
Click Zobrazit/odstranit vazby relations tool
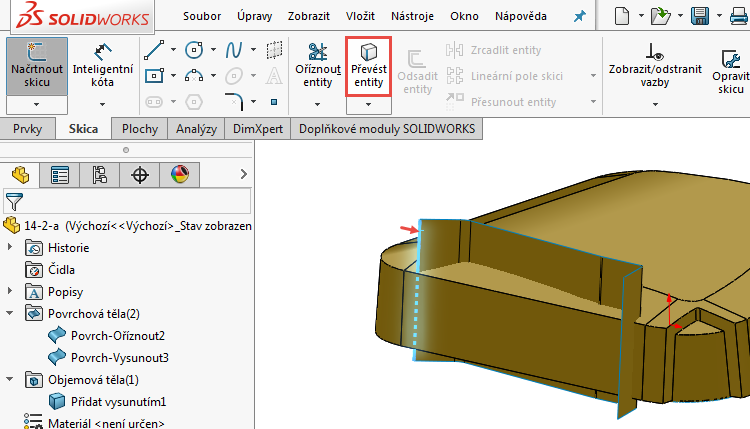coord(655,66)
